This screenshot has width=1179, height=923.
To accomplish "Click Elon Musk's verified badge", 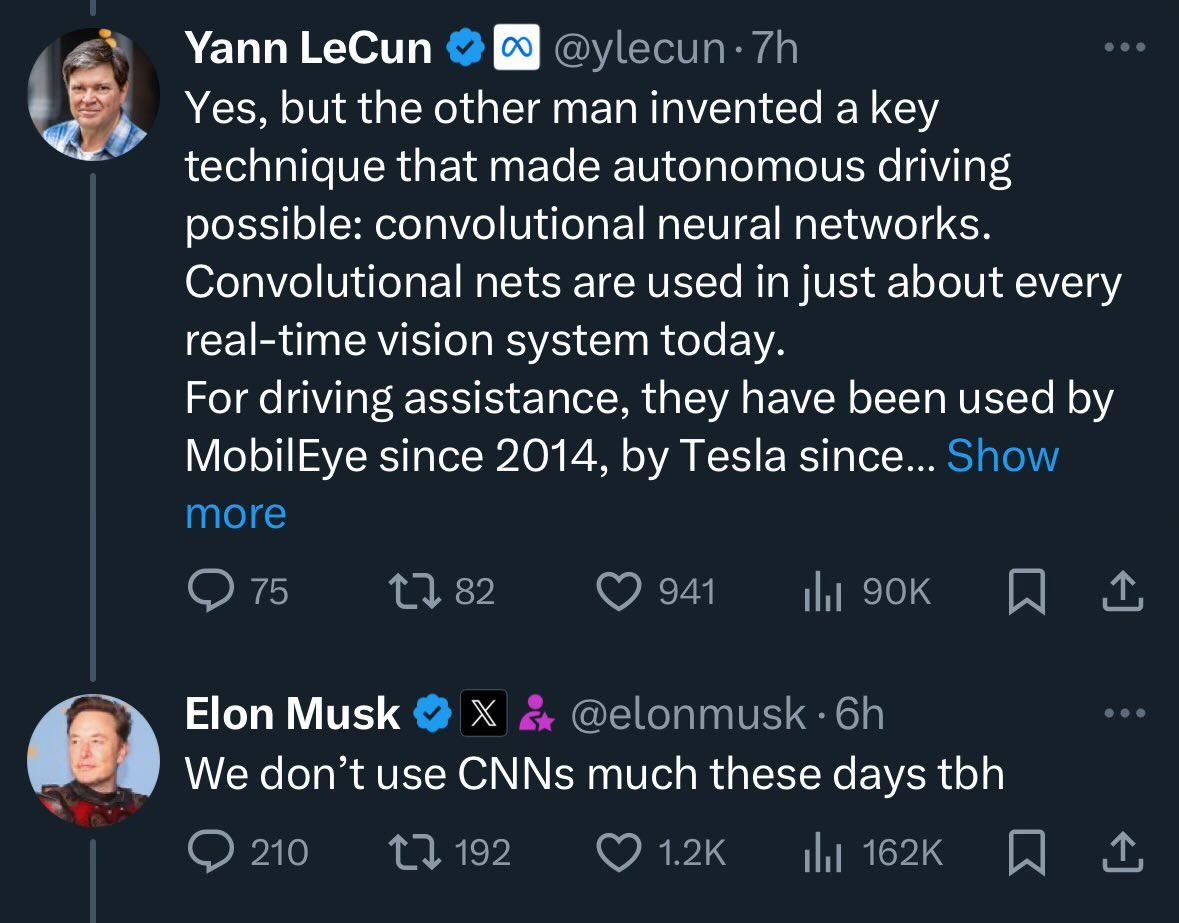I will click(x=433, y=712).
